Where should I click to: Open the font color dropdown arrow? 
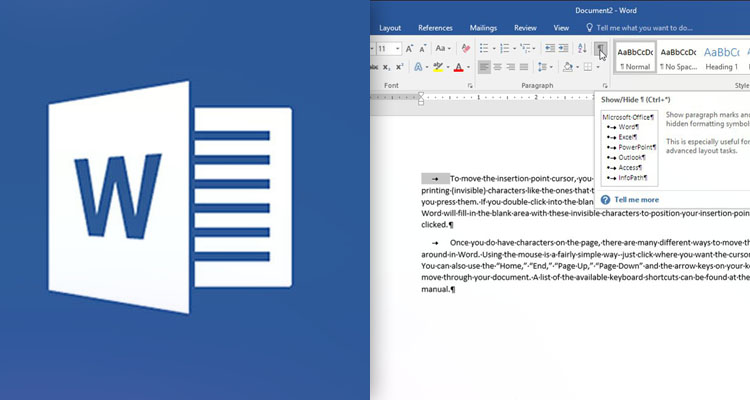(468, 67)
